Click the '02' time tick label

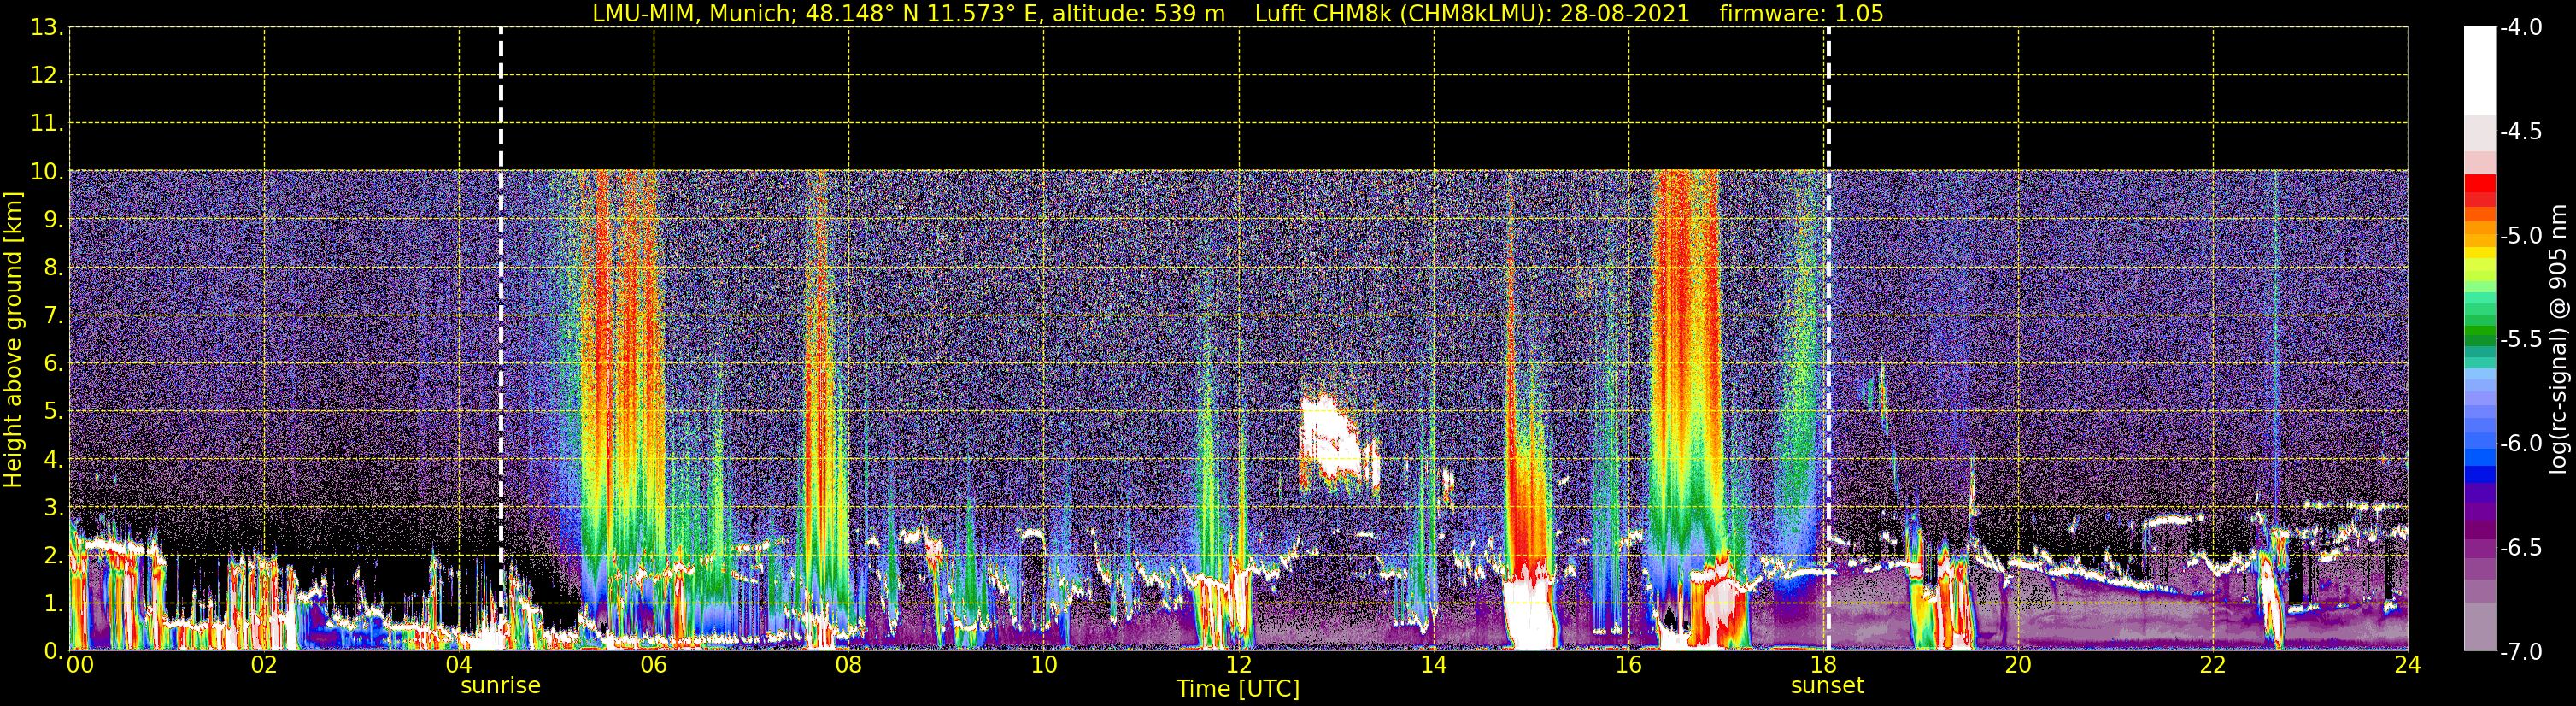264,665
